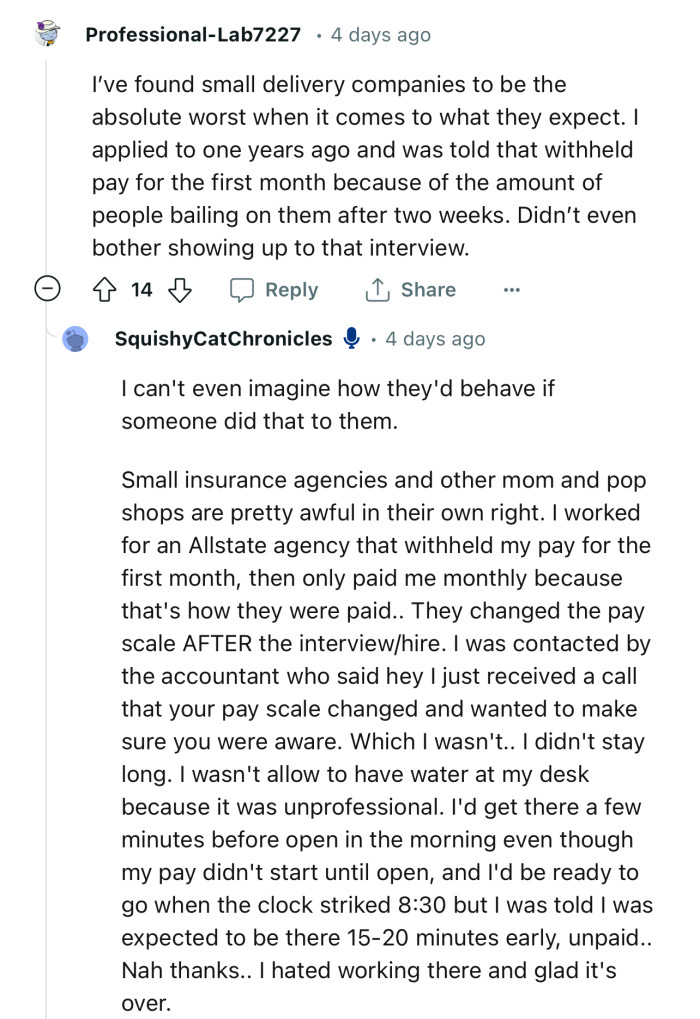Viewport: 700px width, 1019px height.
Task: Open the "..." overflow options icon
Action: tap(512, 290)
